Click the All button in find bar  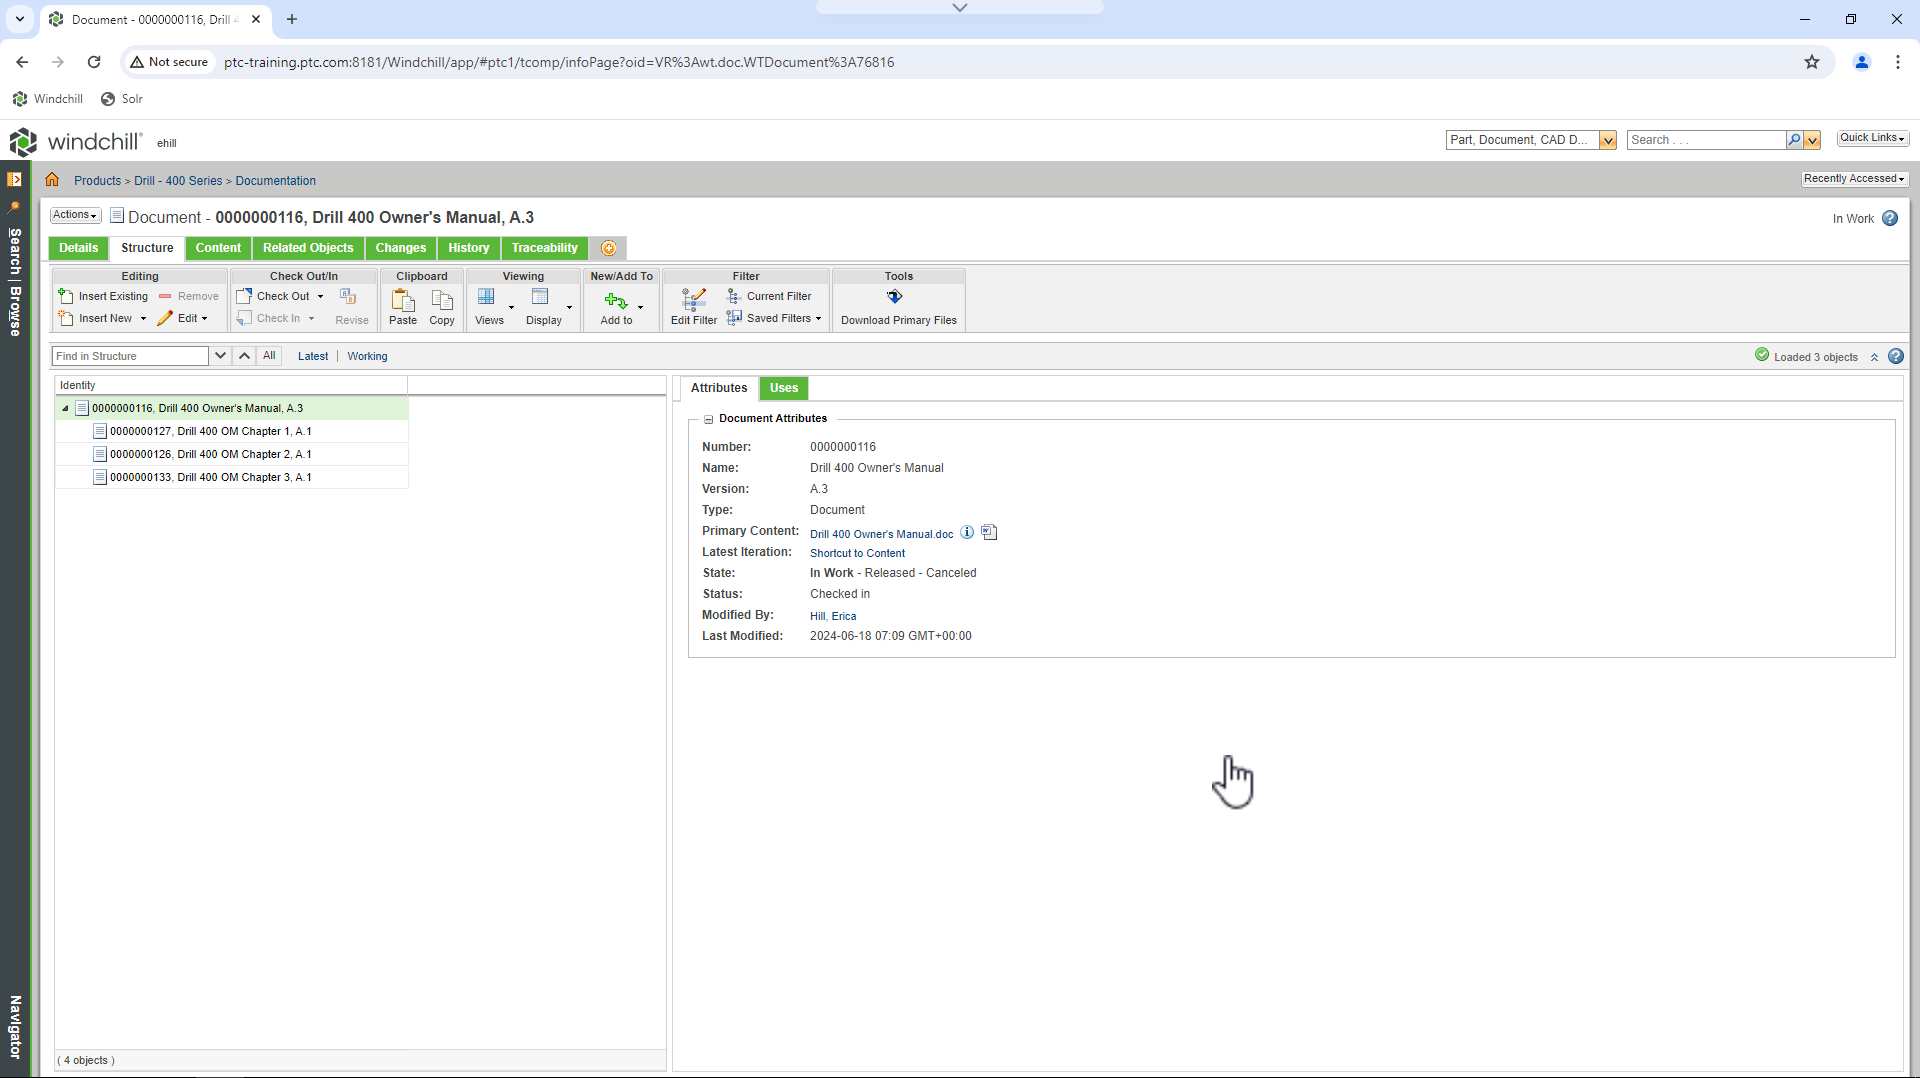[269, 356]
